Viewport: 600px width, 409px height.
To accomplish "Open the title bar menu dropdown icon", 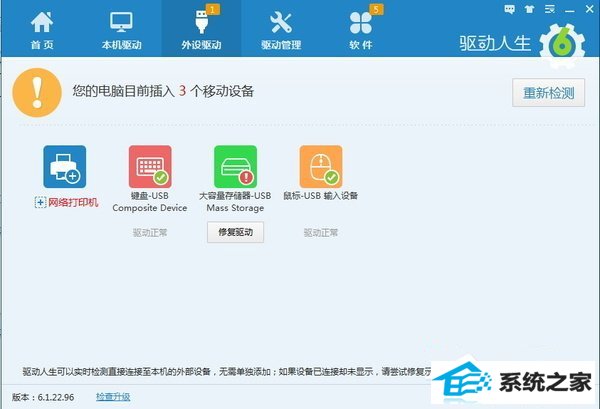I will point(550,10).
